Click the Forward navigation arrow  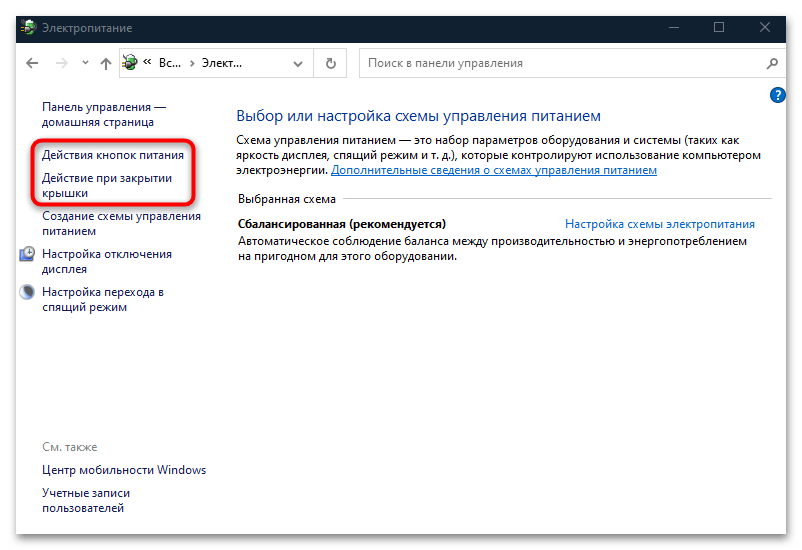click(x=62, y=63)
